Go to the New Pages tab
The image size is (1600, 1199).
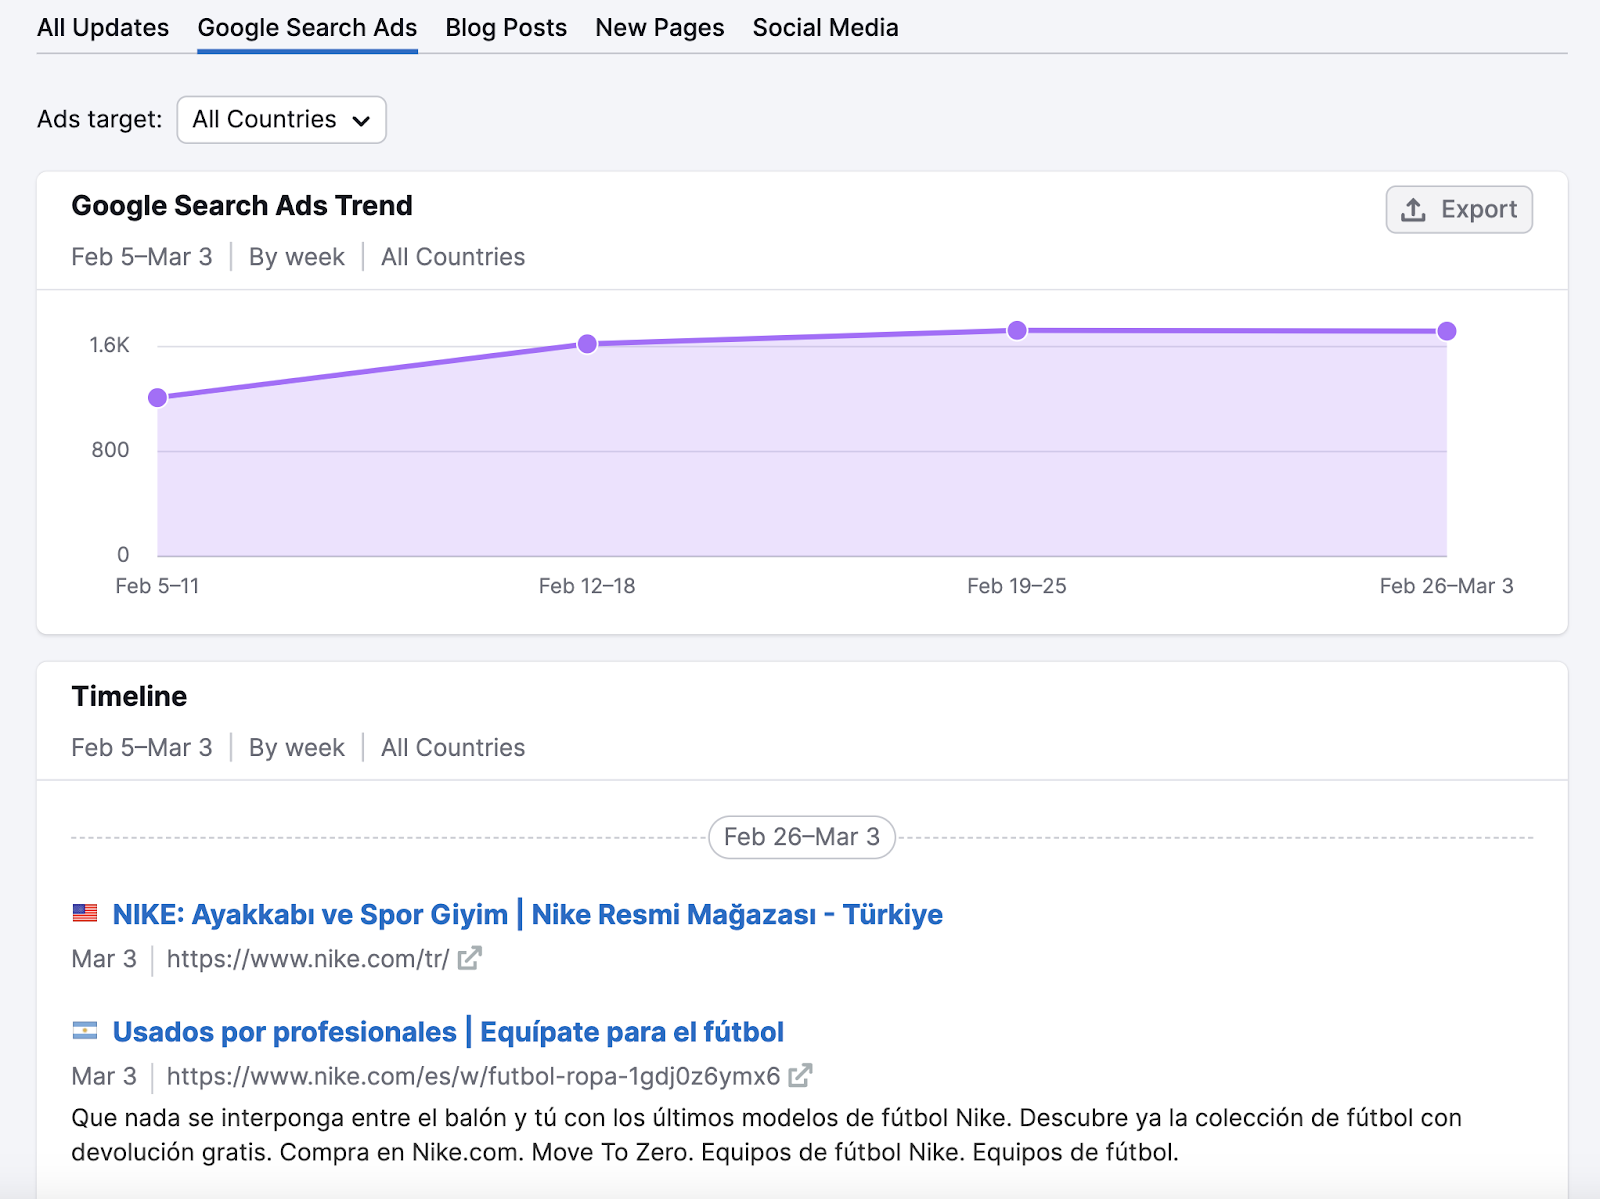click(x=660, y=28)
